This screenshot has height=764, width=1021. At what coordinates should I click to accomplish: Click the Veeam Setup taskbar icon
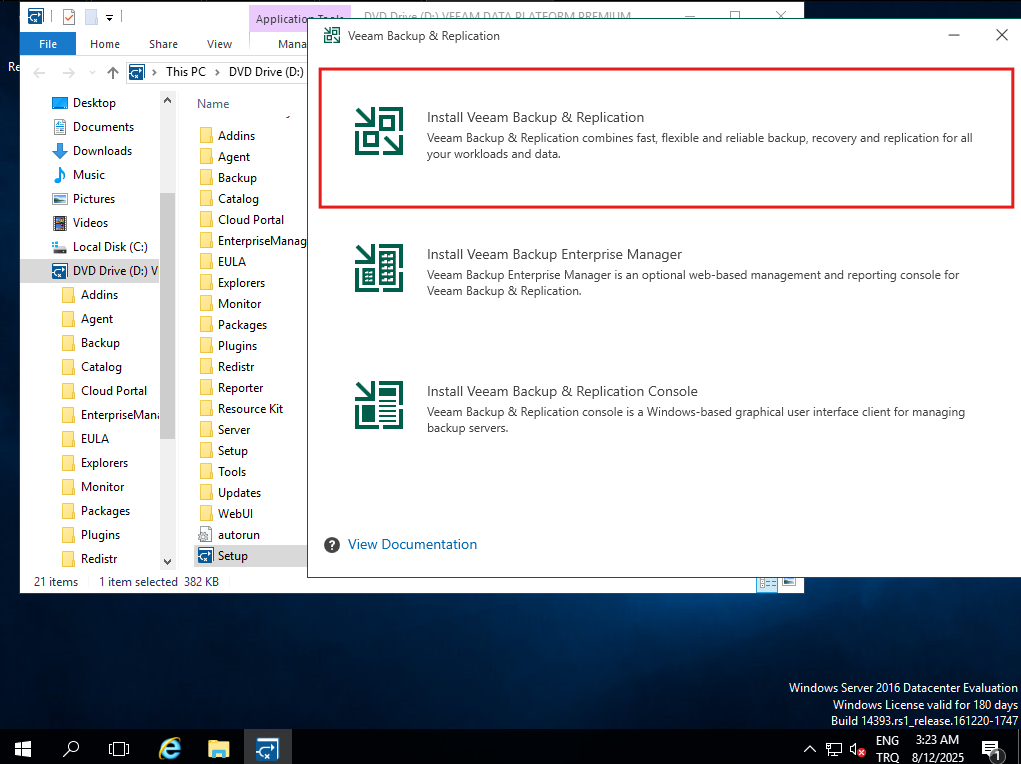[267, 748]
